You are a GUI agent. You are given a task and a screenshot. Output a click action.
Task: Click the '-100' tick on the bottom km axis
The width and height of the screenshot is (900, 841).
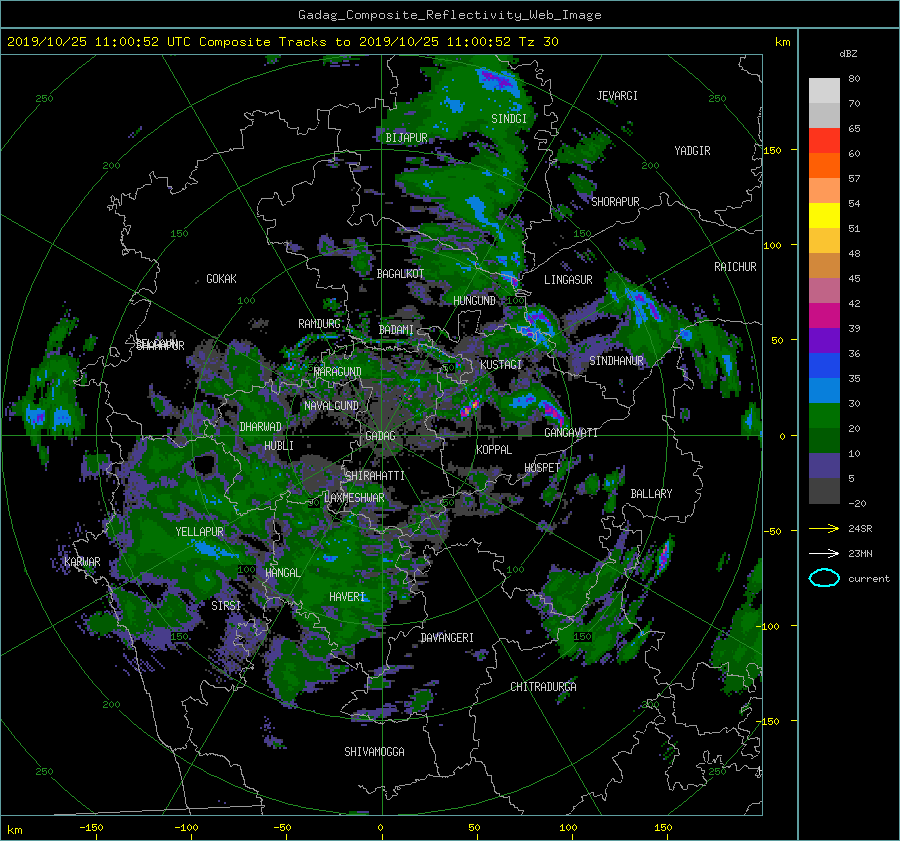(x=186, y=828)
